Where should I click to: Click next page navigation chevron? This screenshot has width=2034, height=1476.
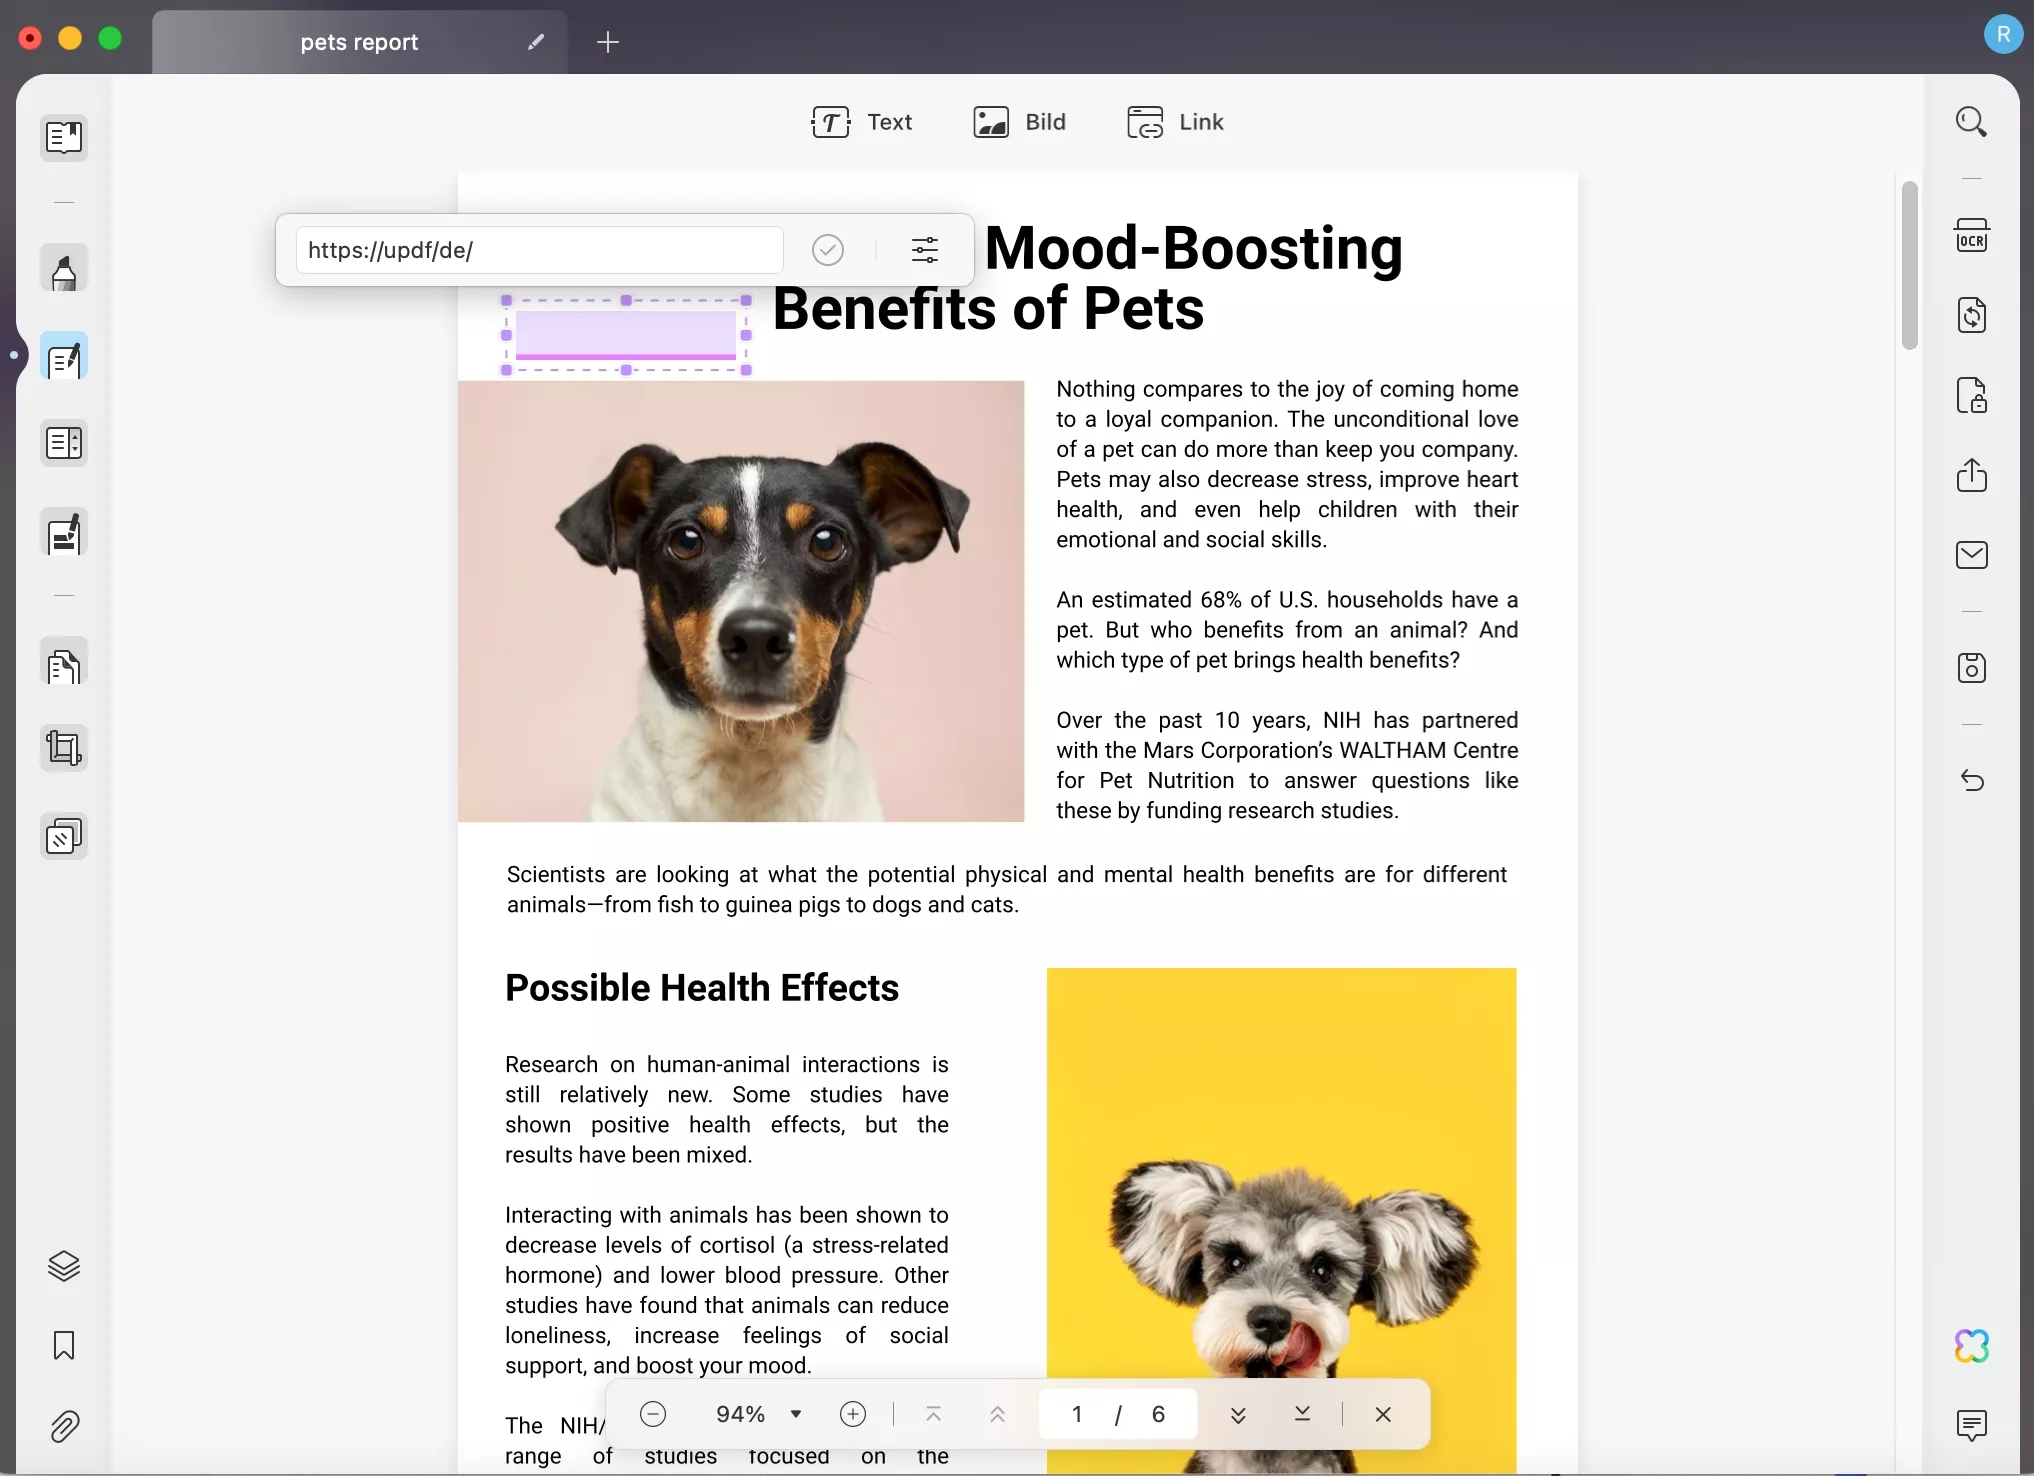1241,1413
